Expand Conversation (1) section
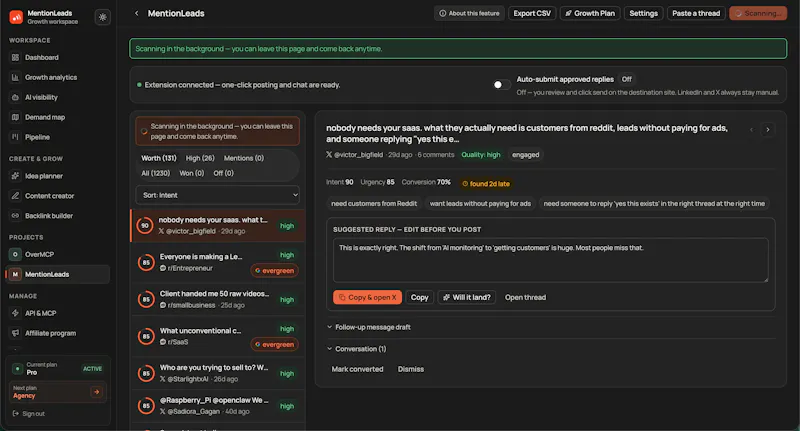The height and width of the screenshot is (431, 800). coord(357,349)
